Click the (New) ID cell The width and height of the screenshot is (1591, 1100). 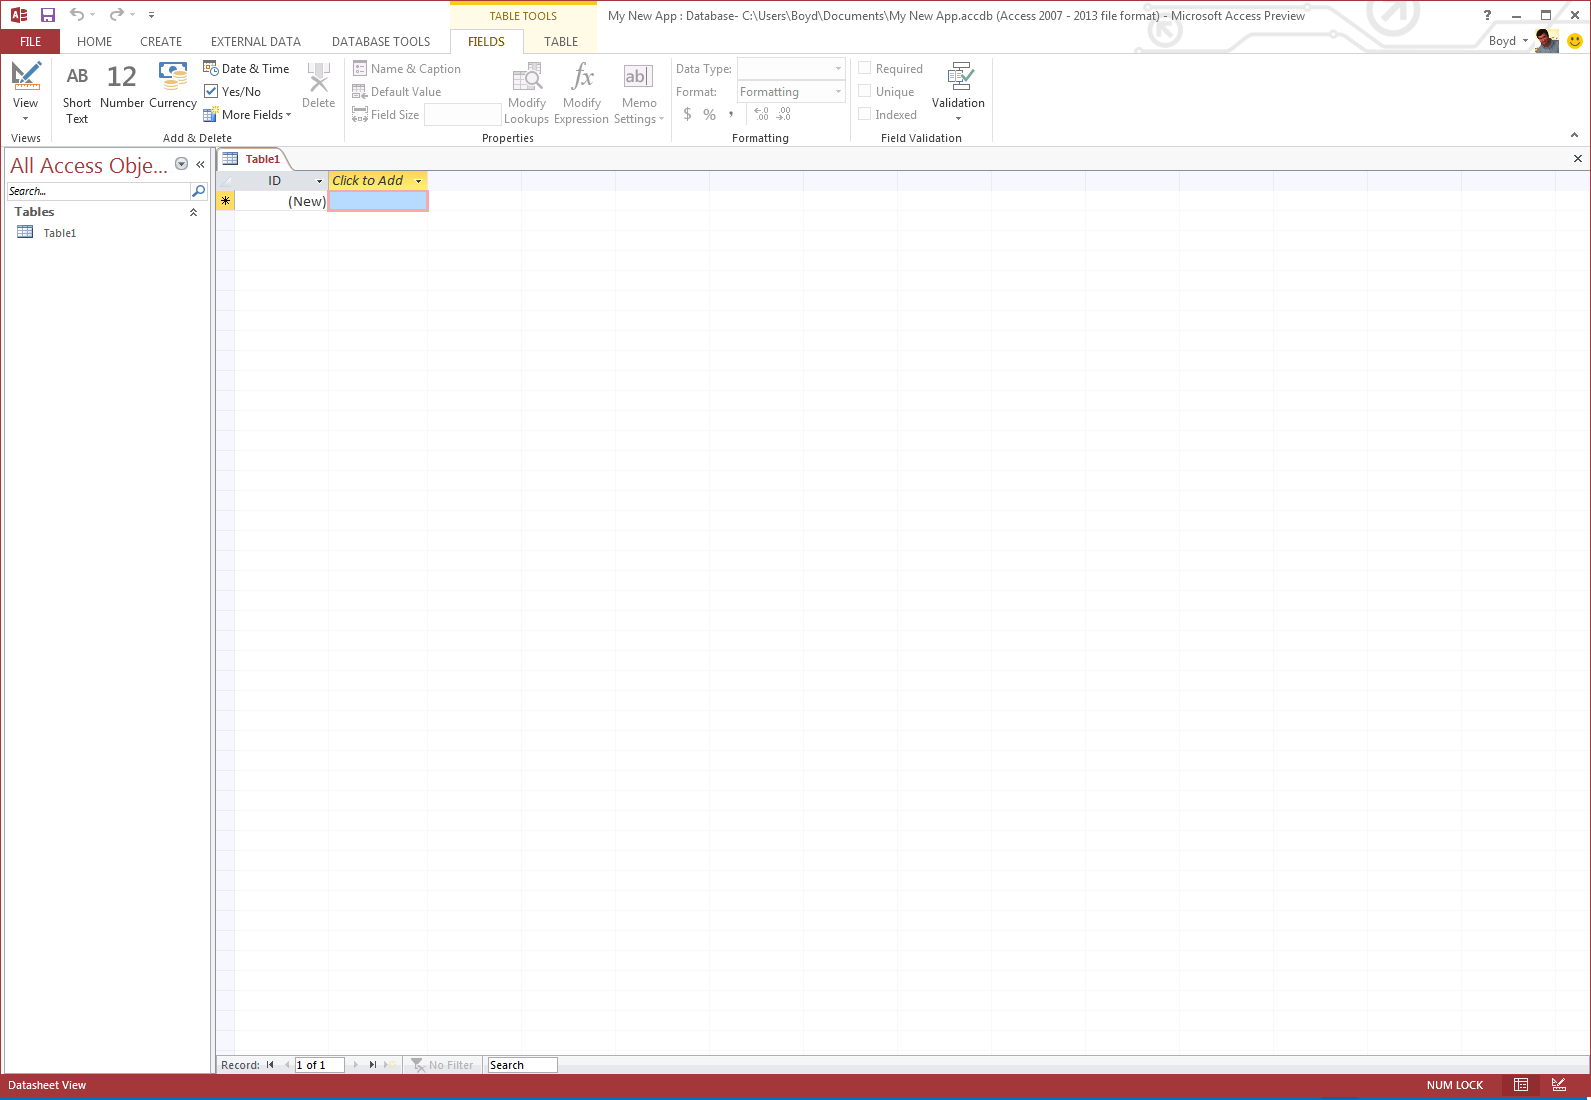click(281, 201)
